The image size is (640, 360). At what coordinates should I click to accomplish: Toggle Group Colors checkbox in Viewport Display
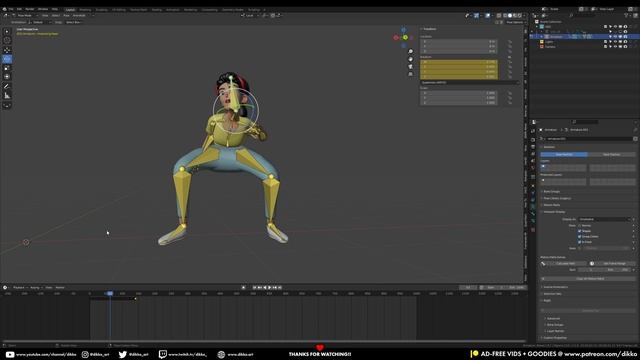580,236
